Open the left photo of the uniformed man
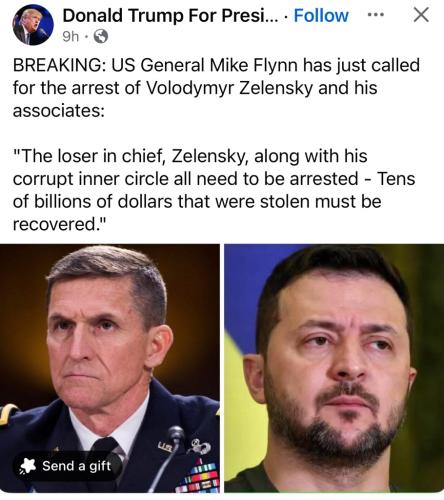Image resolution: width=444 pixels, height=500 pixels. tap(110, 368)
